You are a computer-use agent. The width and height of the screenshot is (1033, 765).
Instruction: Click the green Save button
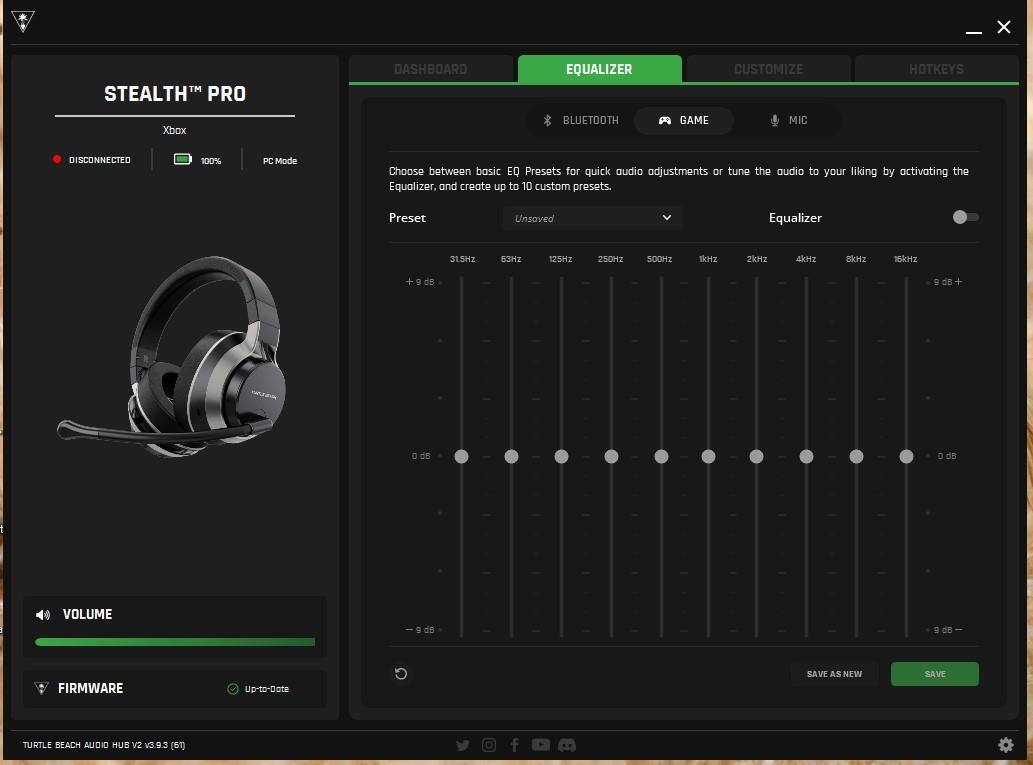(934, 674)
